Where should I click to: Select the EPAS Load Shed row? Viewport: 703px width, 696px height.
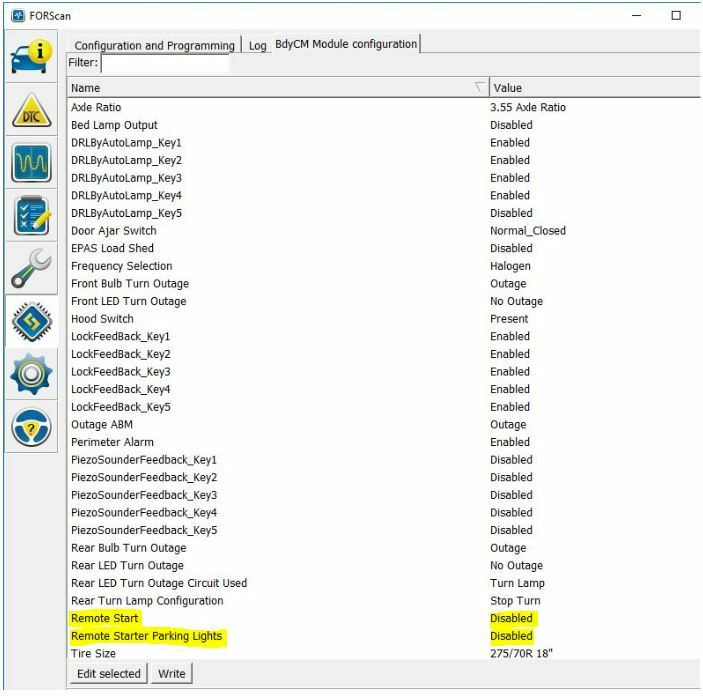(x=384, y=248)
